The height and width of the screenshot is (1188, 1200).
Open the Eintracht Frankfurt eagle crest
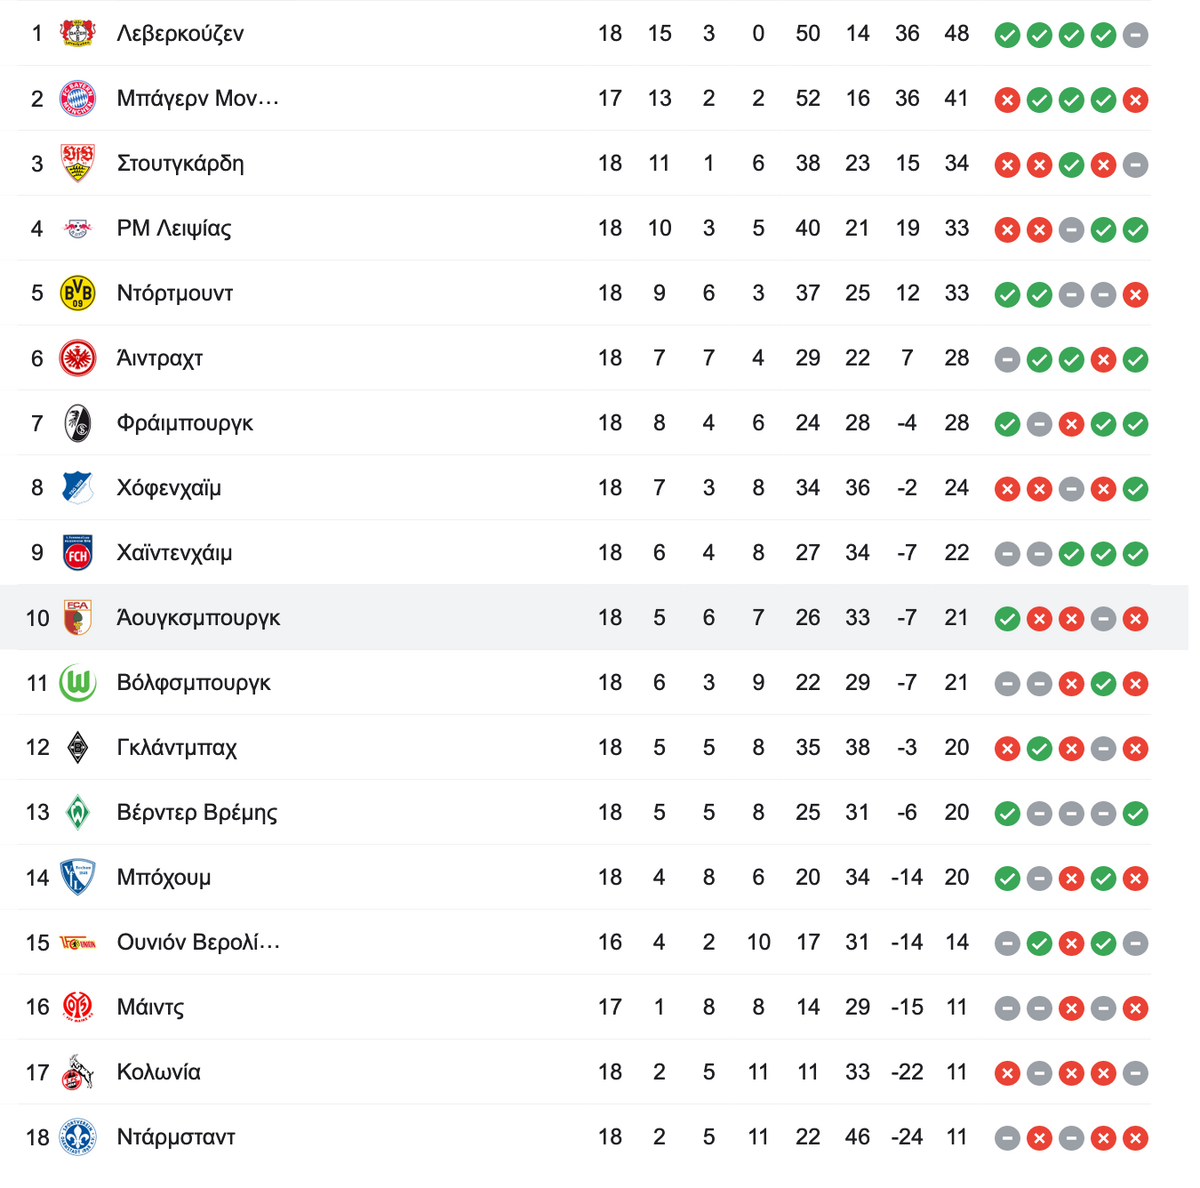click(77, 358)
